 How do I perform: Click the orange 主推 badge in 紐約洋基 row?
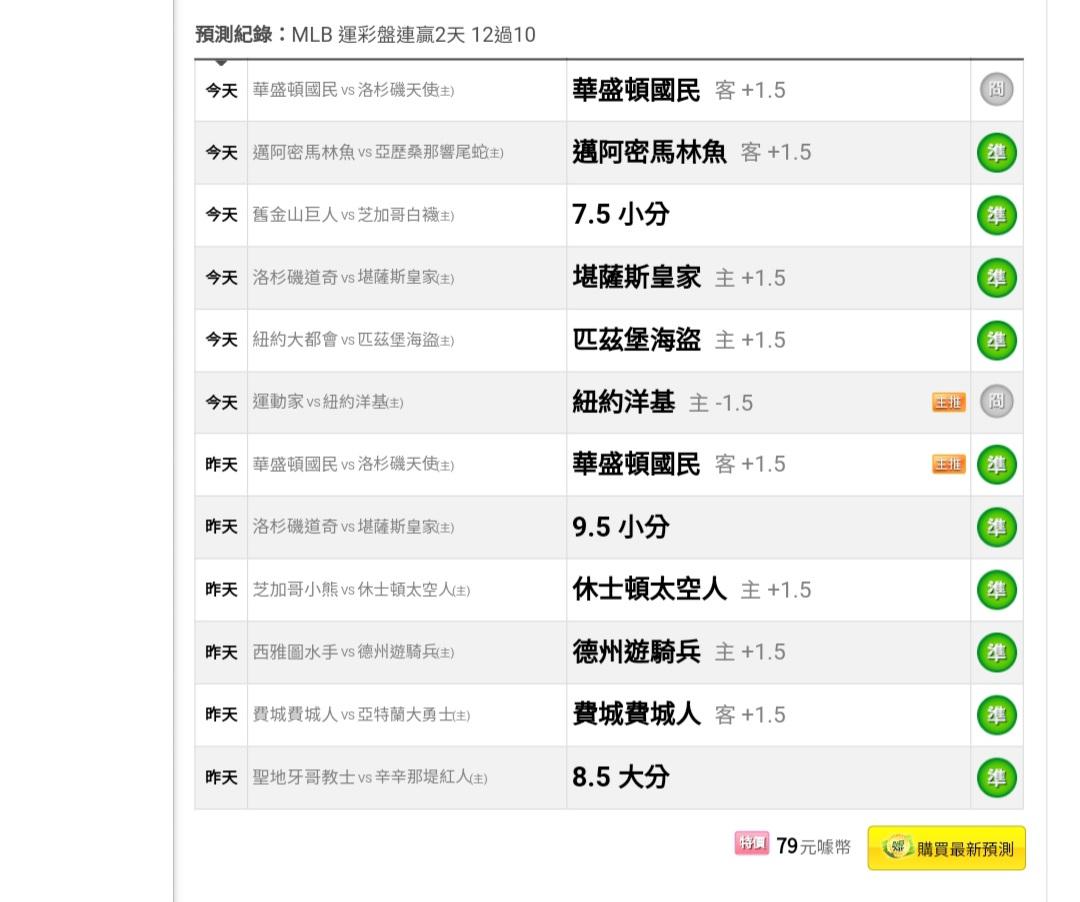click(948, 402)
